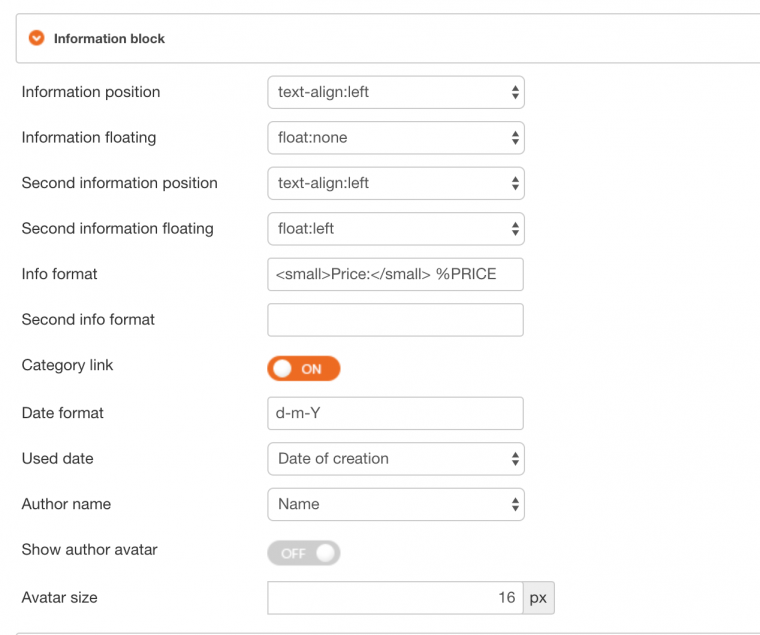Viewport: 760px width, 635px height.
Task: Enable the Show author avatar switch
Action: [304, 553]
